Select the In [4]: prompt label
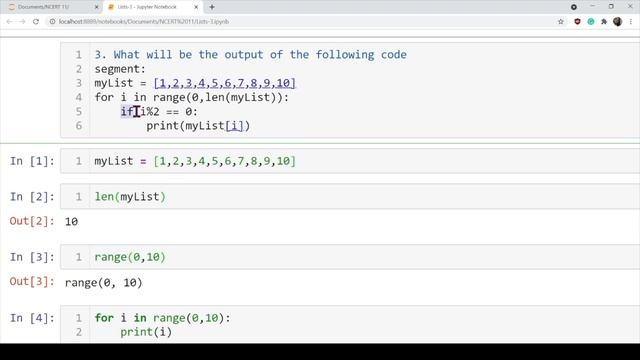Viewport: 640px width, 360px height. [32, 318]
